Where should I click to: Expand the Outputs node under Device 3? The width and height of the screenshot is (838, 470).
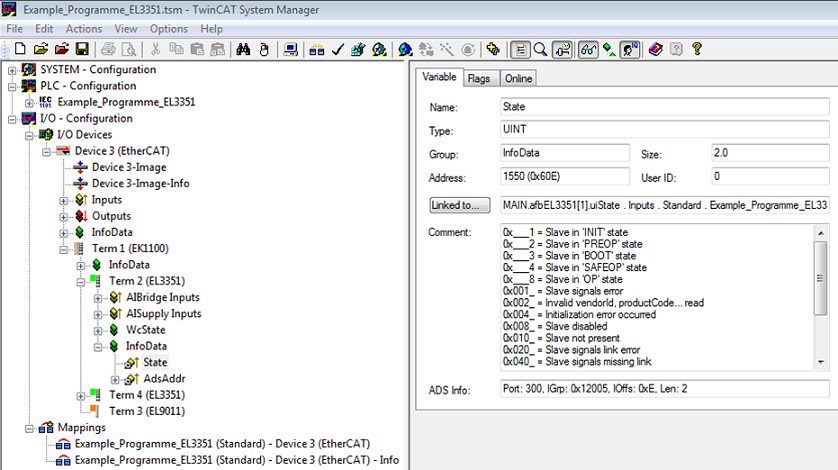point(64,217)
